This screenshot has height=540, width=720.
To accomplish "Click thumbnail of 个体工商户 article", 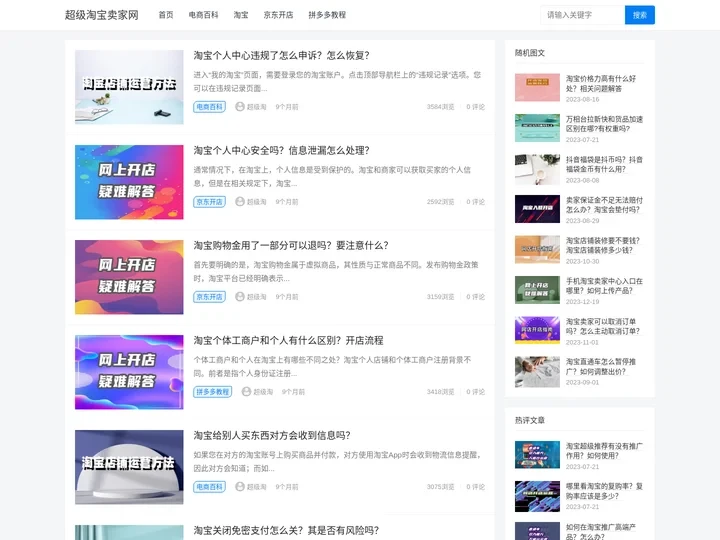I will tap(129, 372).
